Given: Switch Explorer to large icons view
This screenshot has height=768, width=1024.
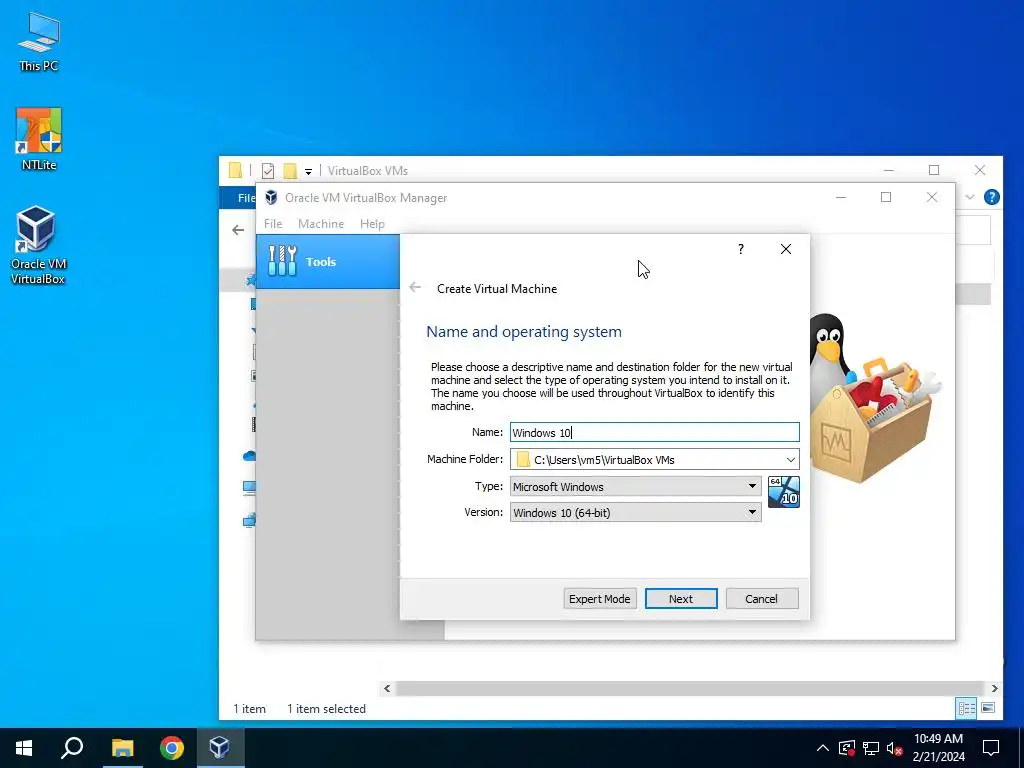Looking at the screenshot, I should pos(988,708).
